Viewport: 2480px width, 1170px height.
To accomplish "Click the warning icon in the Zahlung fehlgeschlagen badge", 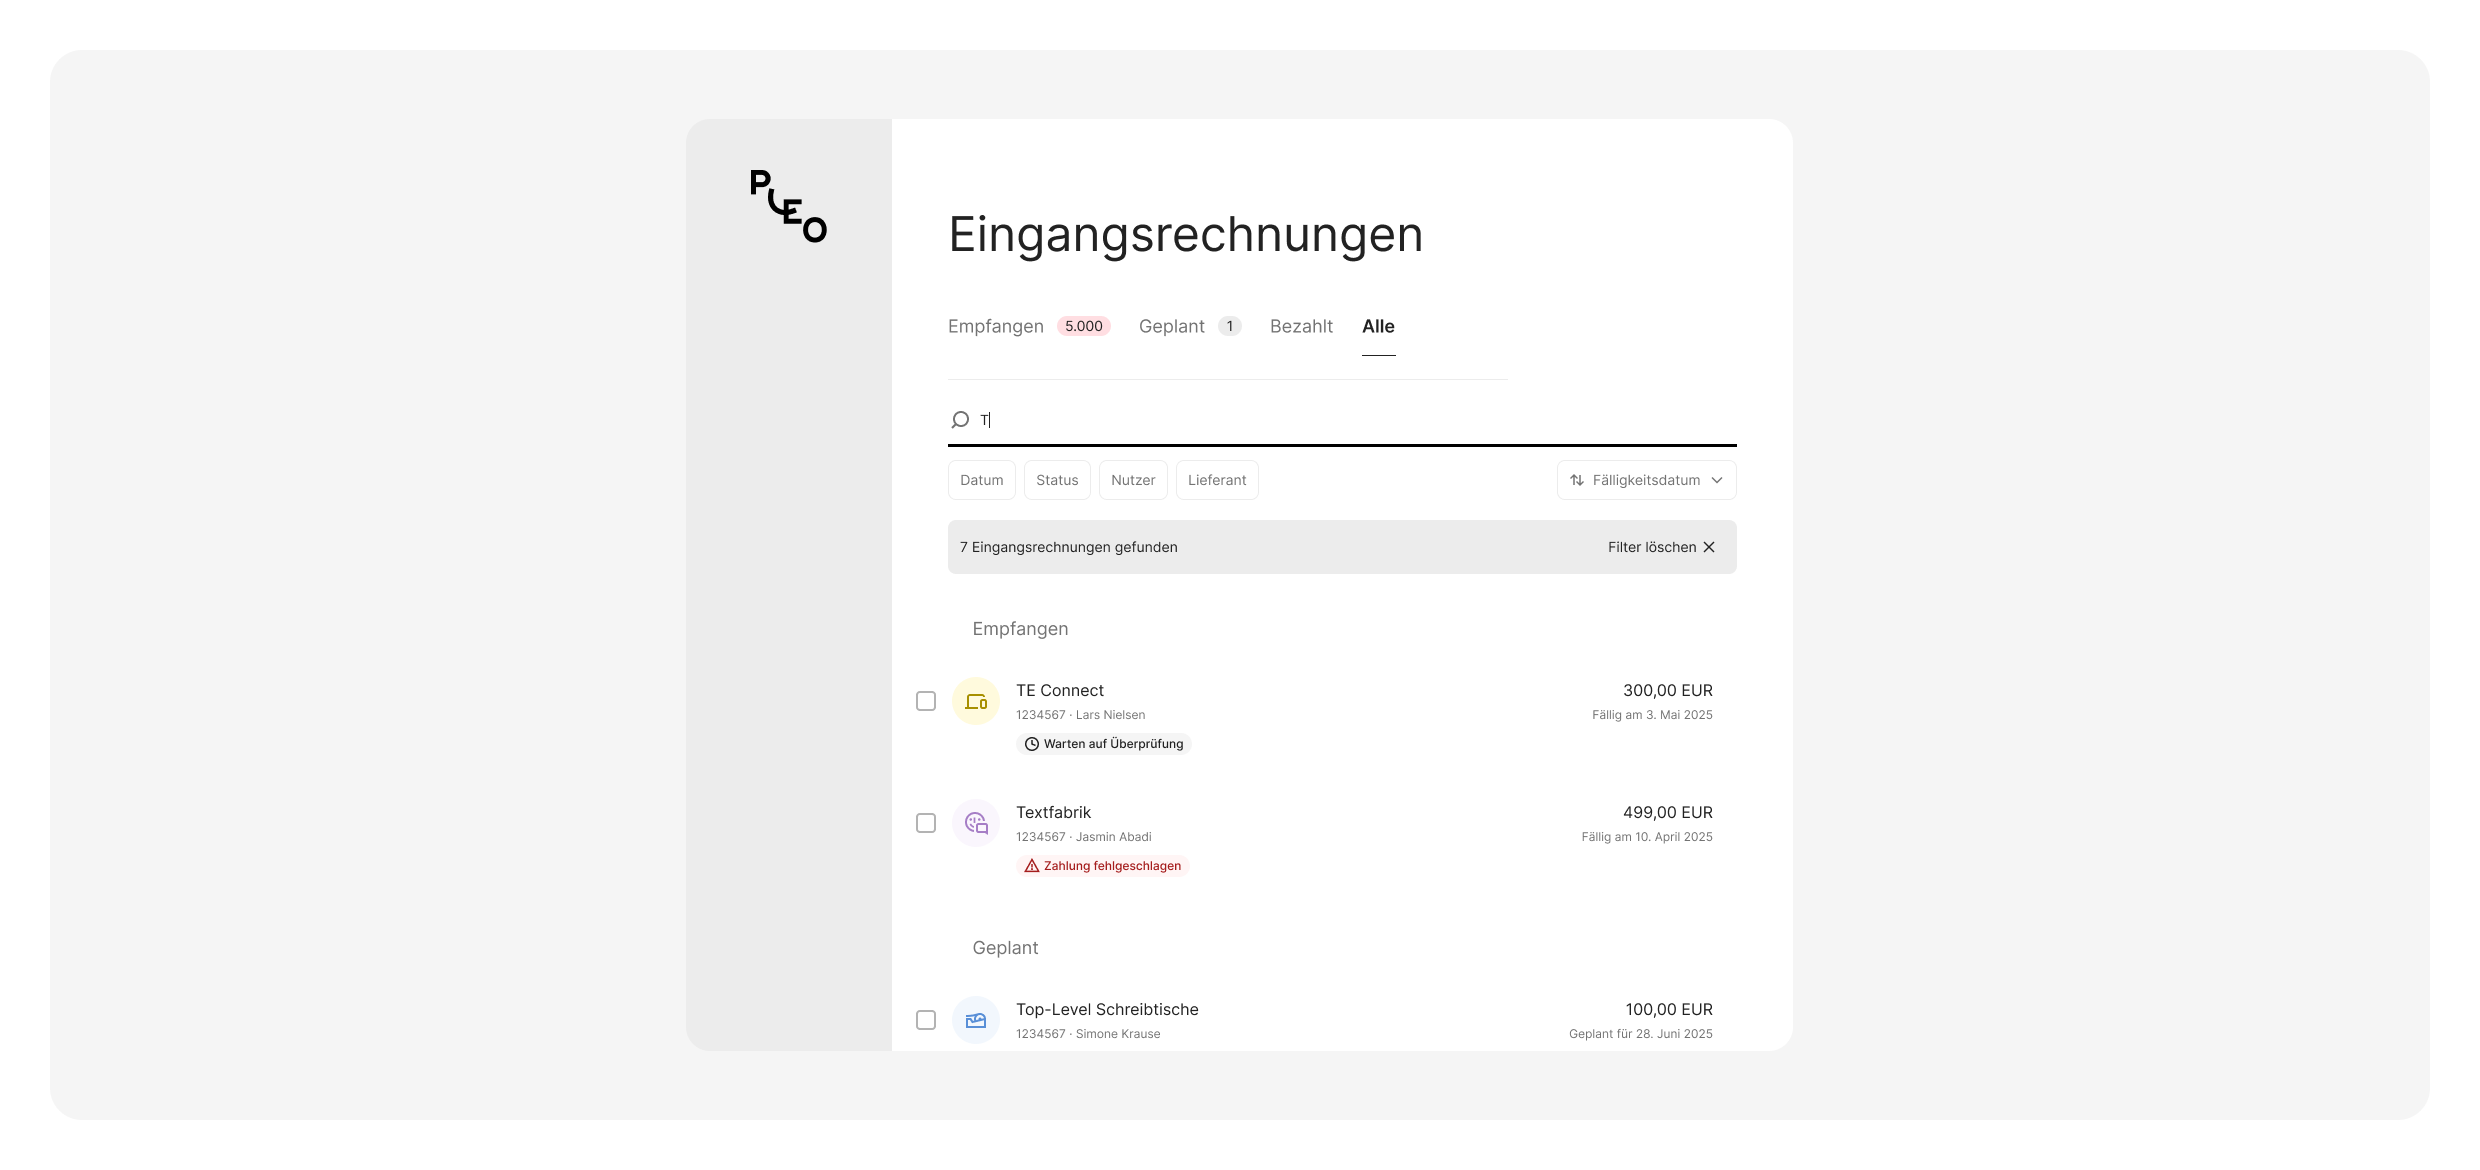I will 1031,865.
